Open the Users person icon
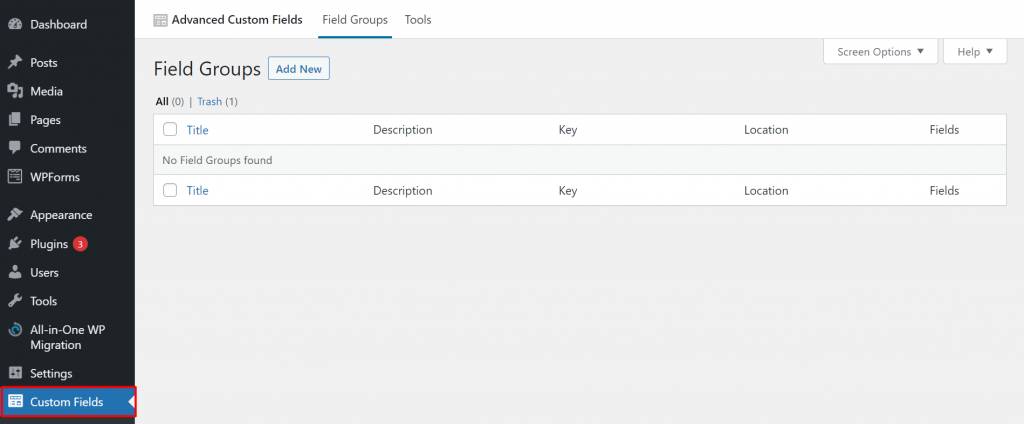The height and width of the screenshot is (424, 1024). (15, 272)
